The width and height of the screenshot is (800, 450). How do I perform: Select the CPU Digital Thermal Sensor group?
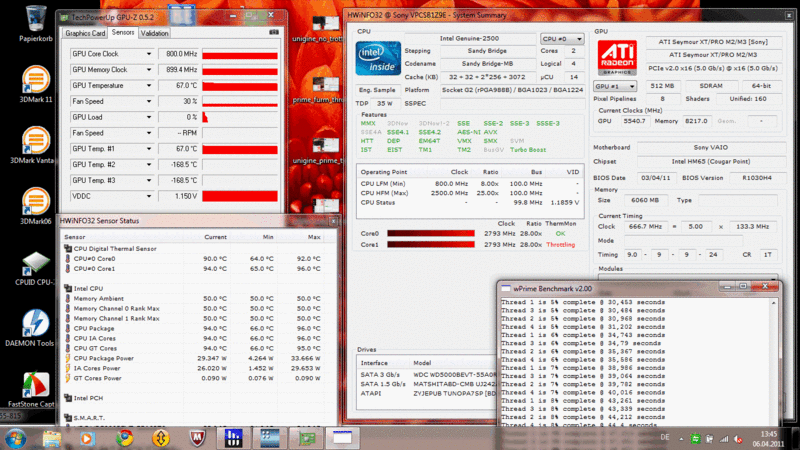pos(115,248)
